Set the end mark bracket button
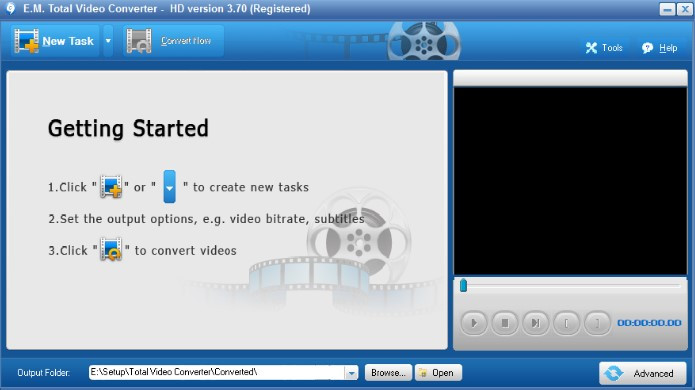Viewport: 695px width, 390px height. coord(597,323)
